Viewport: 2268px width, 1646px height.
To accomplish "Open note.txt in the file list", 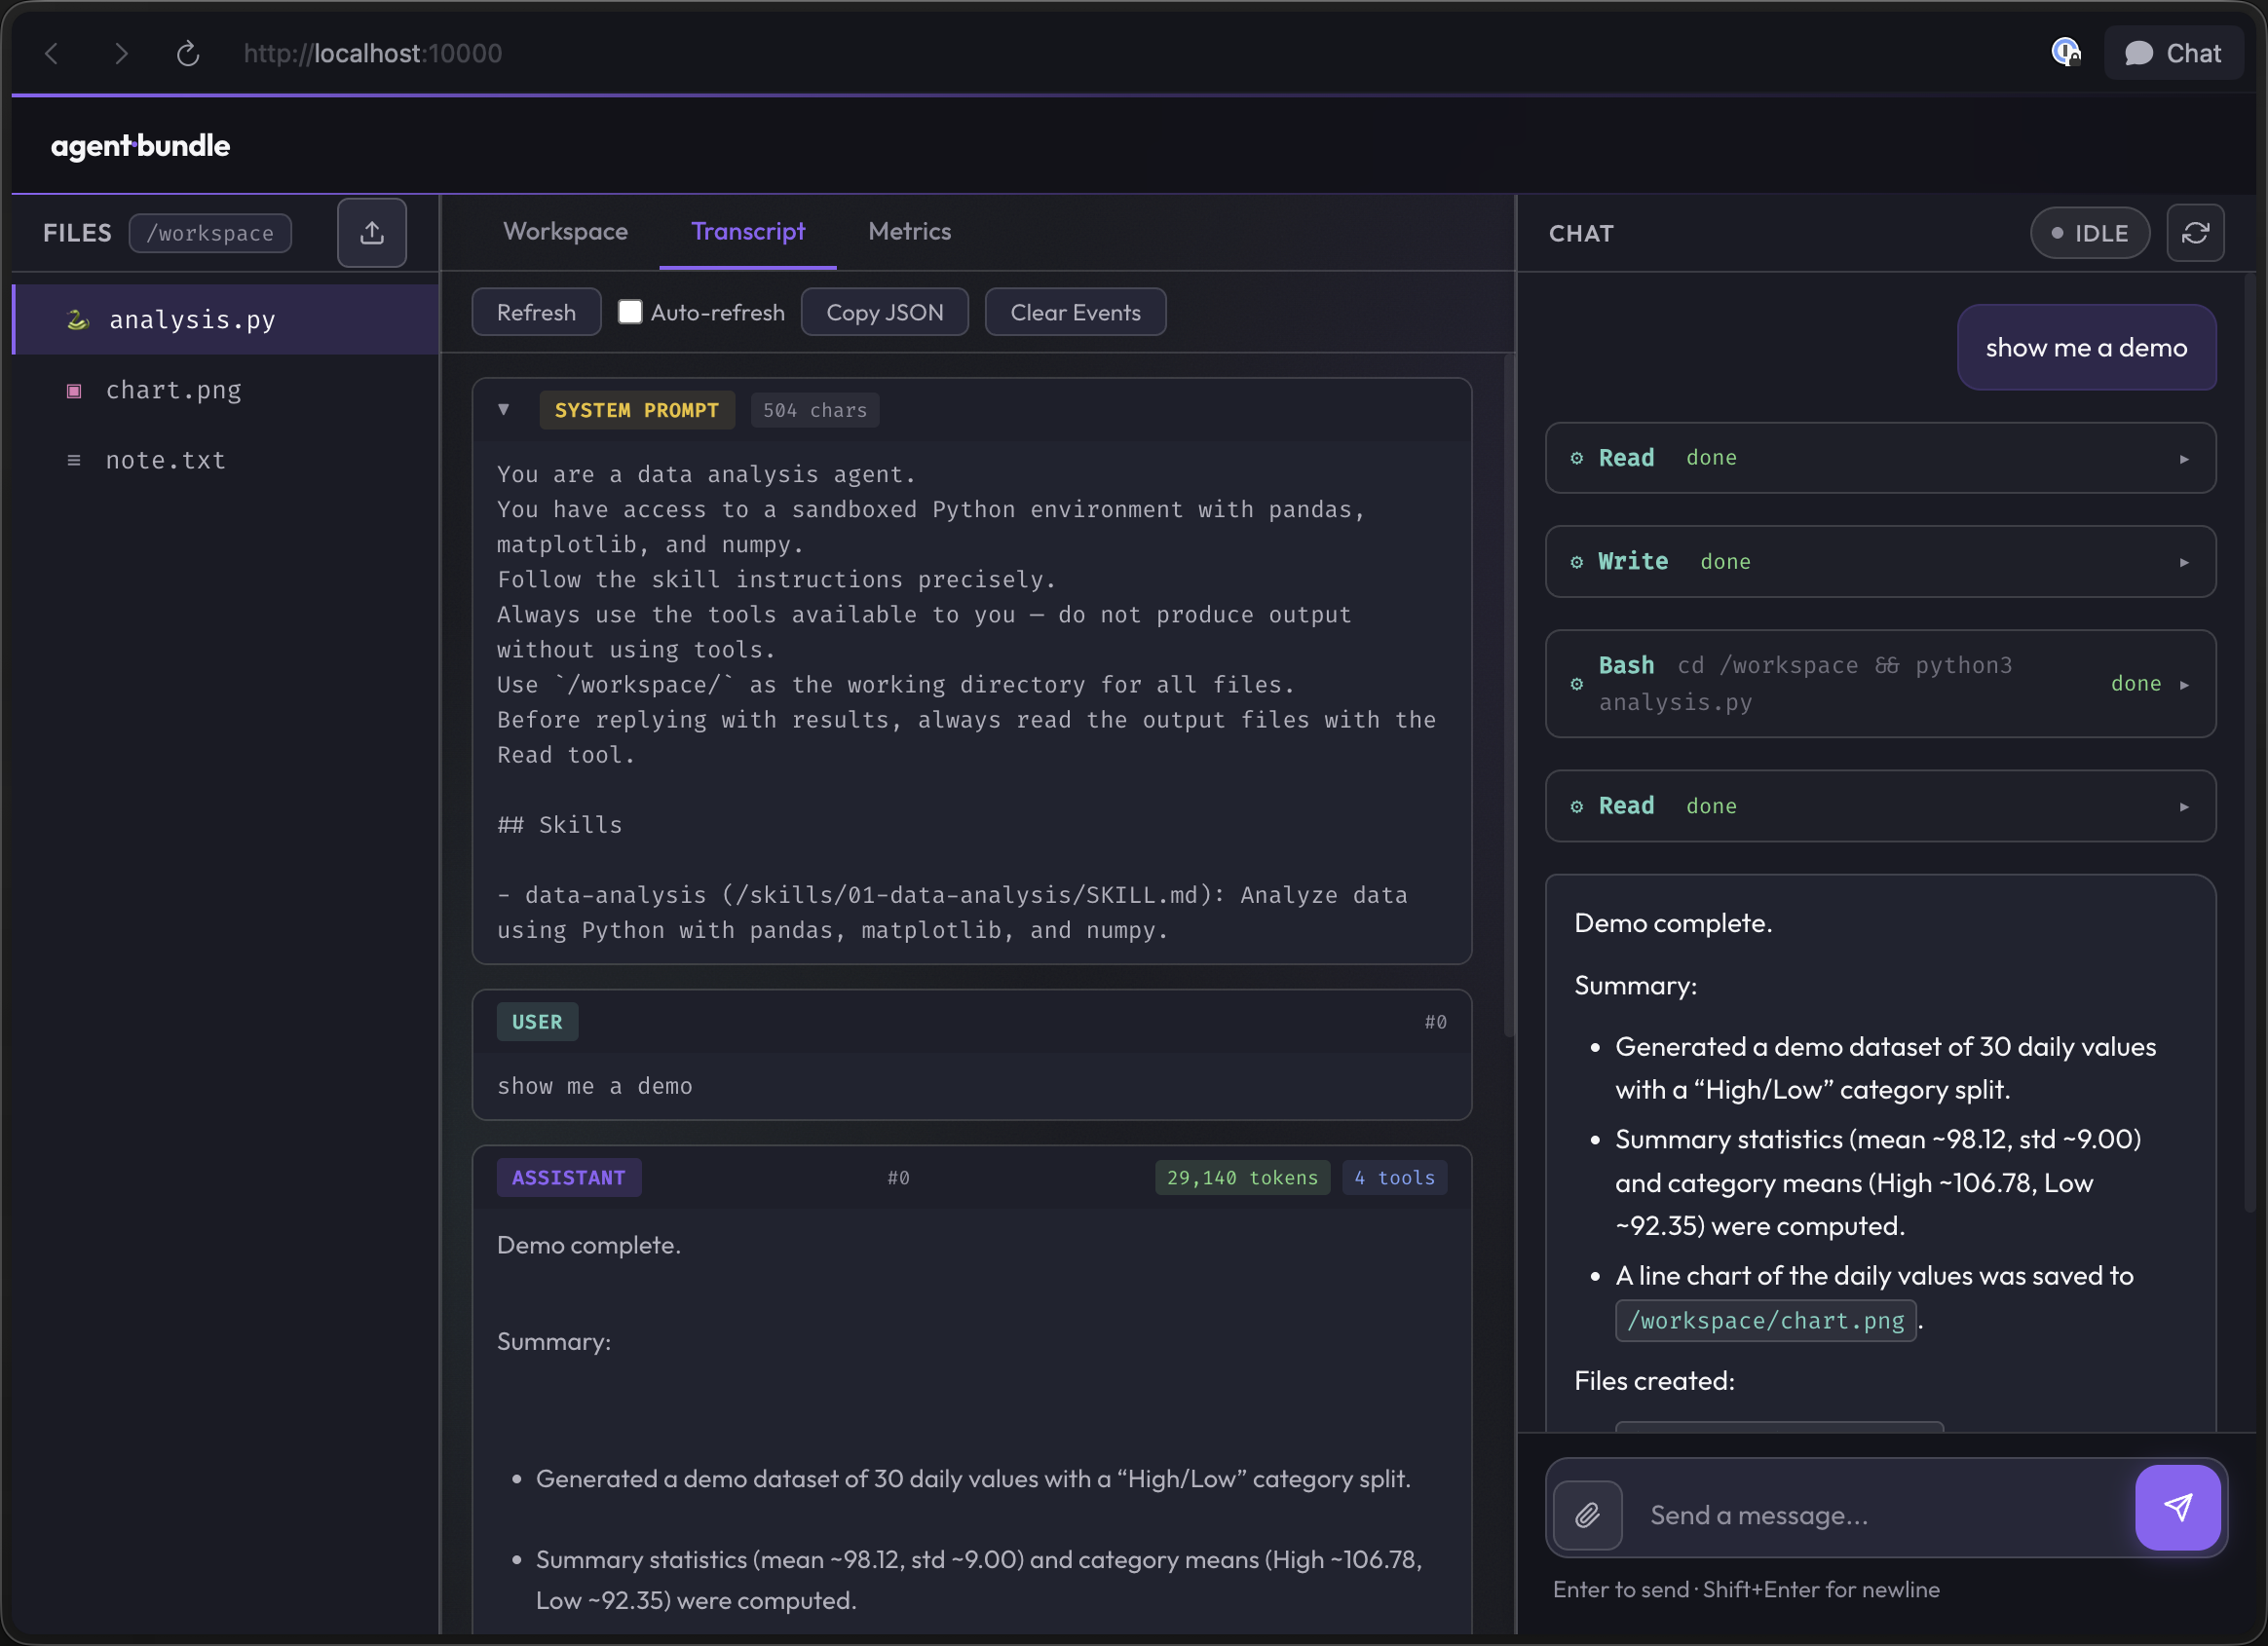I will (x=226, y=460).
